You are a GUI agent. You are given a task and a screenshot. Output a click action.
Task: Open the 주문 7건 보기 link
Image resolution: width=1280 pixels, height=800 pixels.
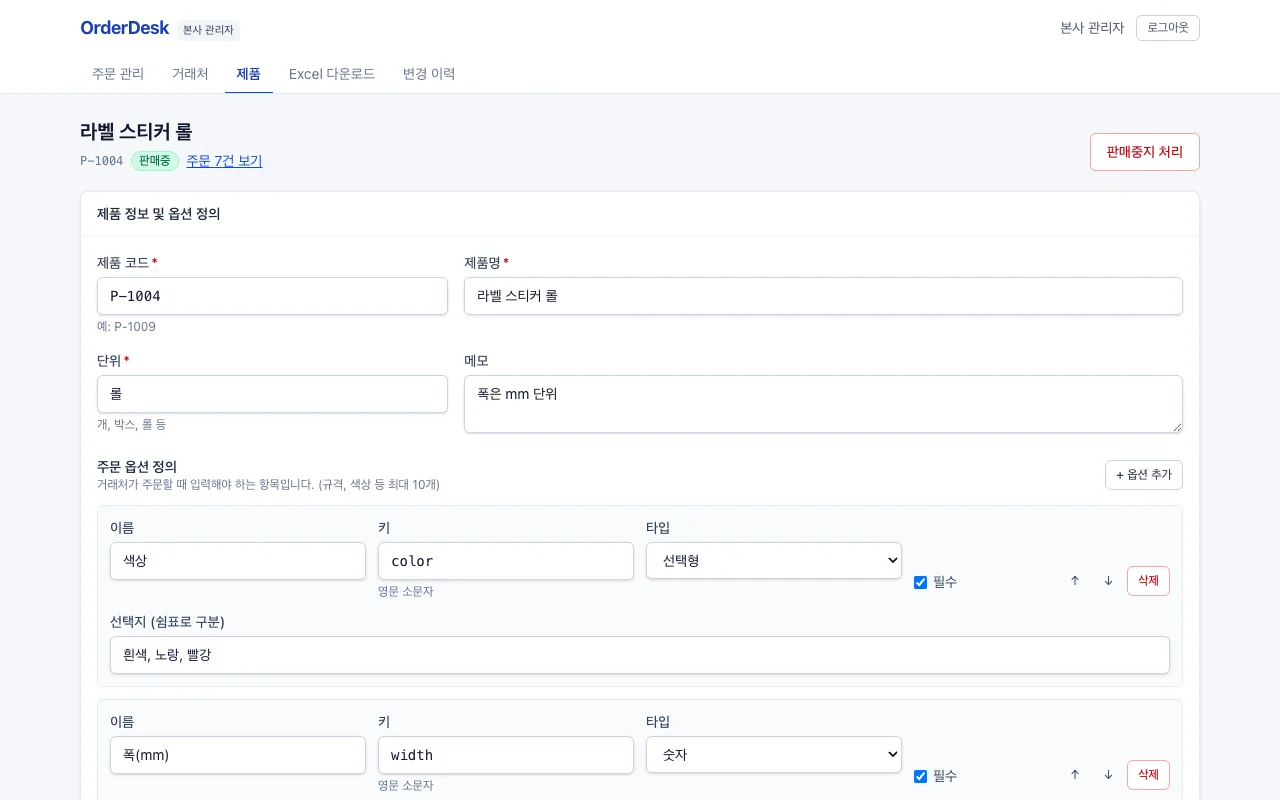coord(224,161)
